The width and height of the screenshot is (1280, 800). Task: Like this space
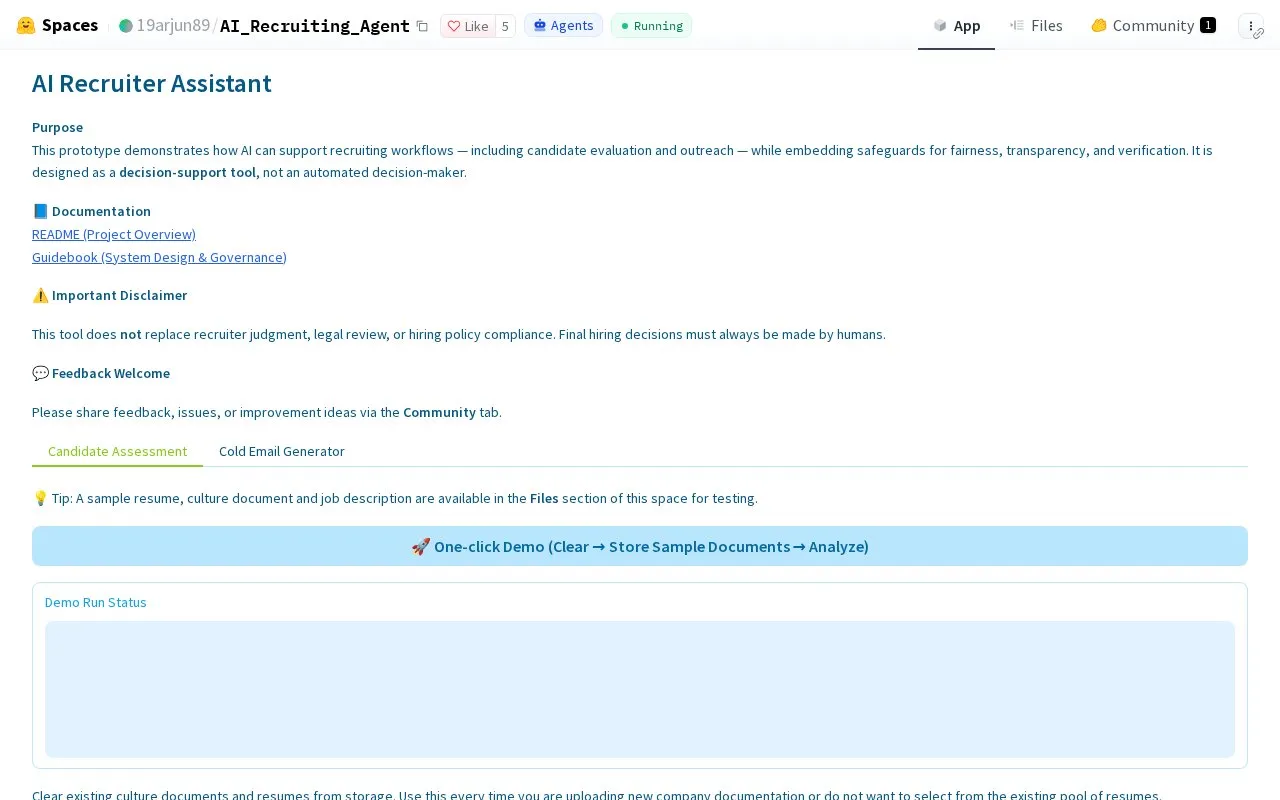click(x=468, y=26)
